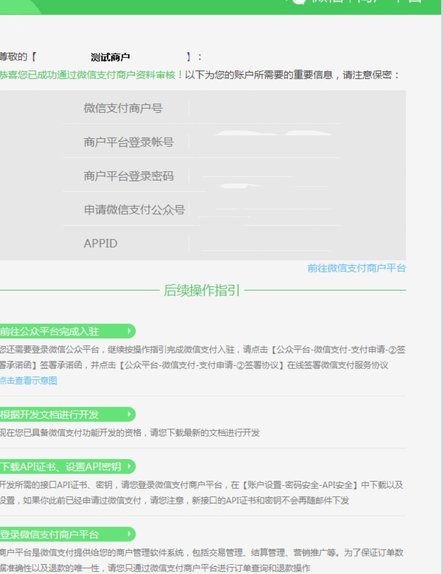Click the 测试商户 merchant name
Image resolution: width=444 pixels, height=574 pixels.
[110, 57]
